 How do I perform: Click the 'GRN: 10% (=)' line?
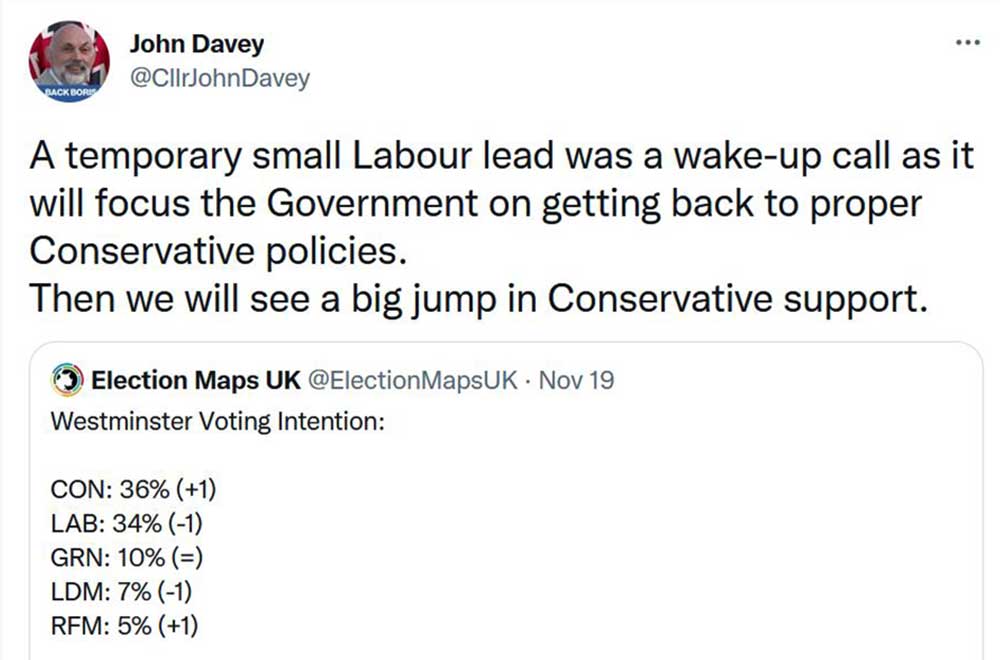(x=130, y=558)
